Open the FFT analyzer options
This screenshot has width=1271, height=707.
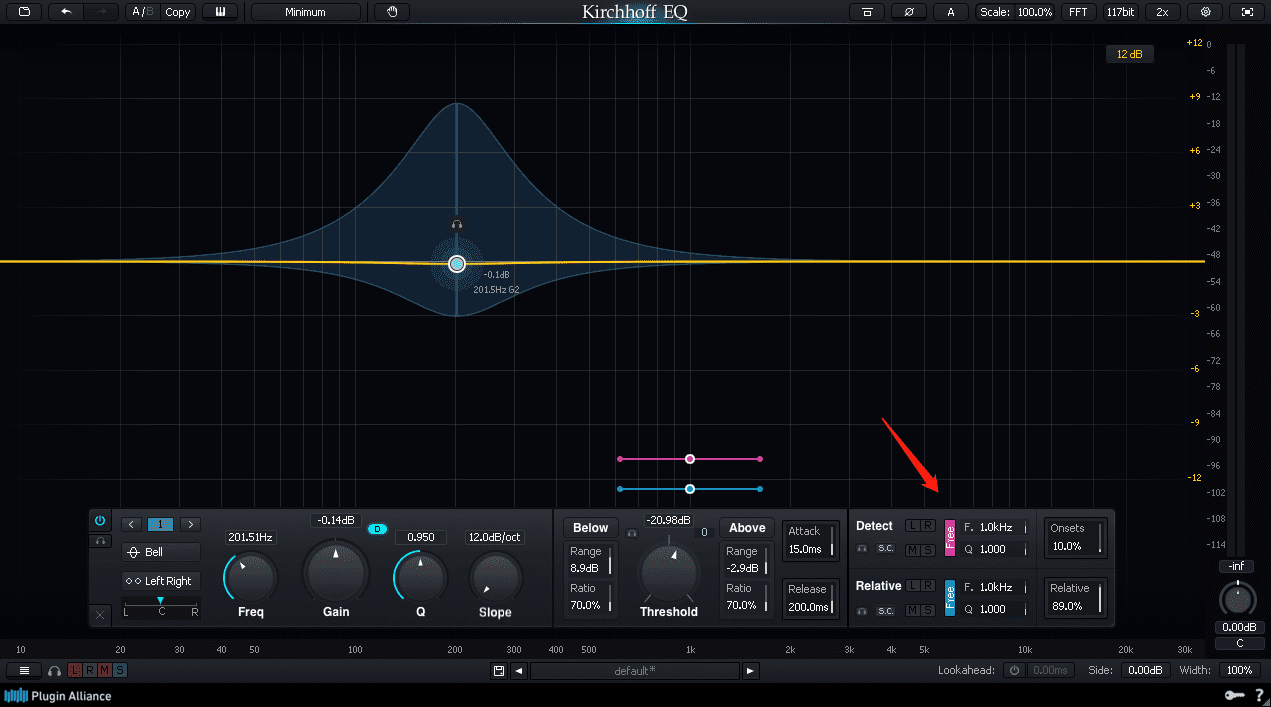tap(1078, 12)
